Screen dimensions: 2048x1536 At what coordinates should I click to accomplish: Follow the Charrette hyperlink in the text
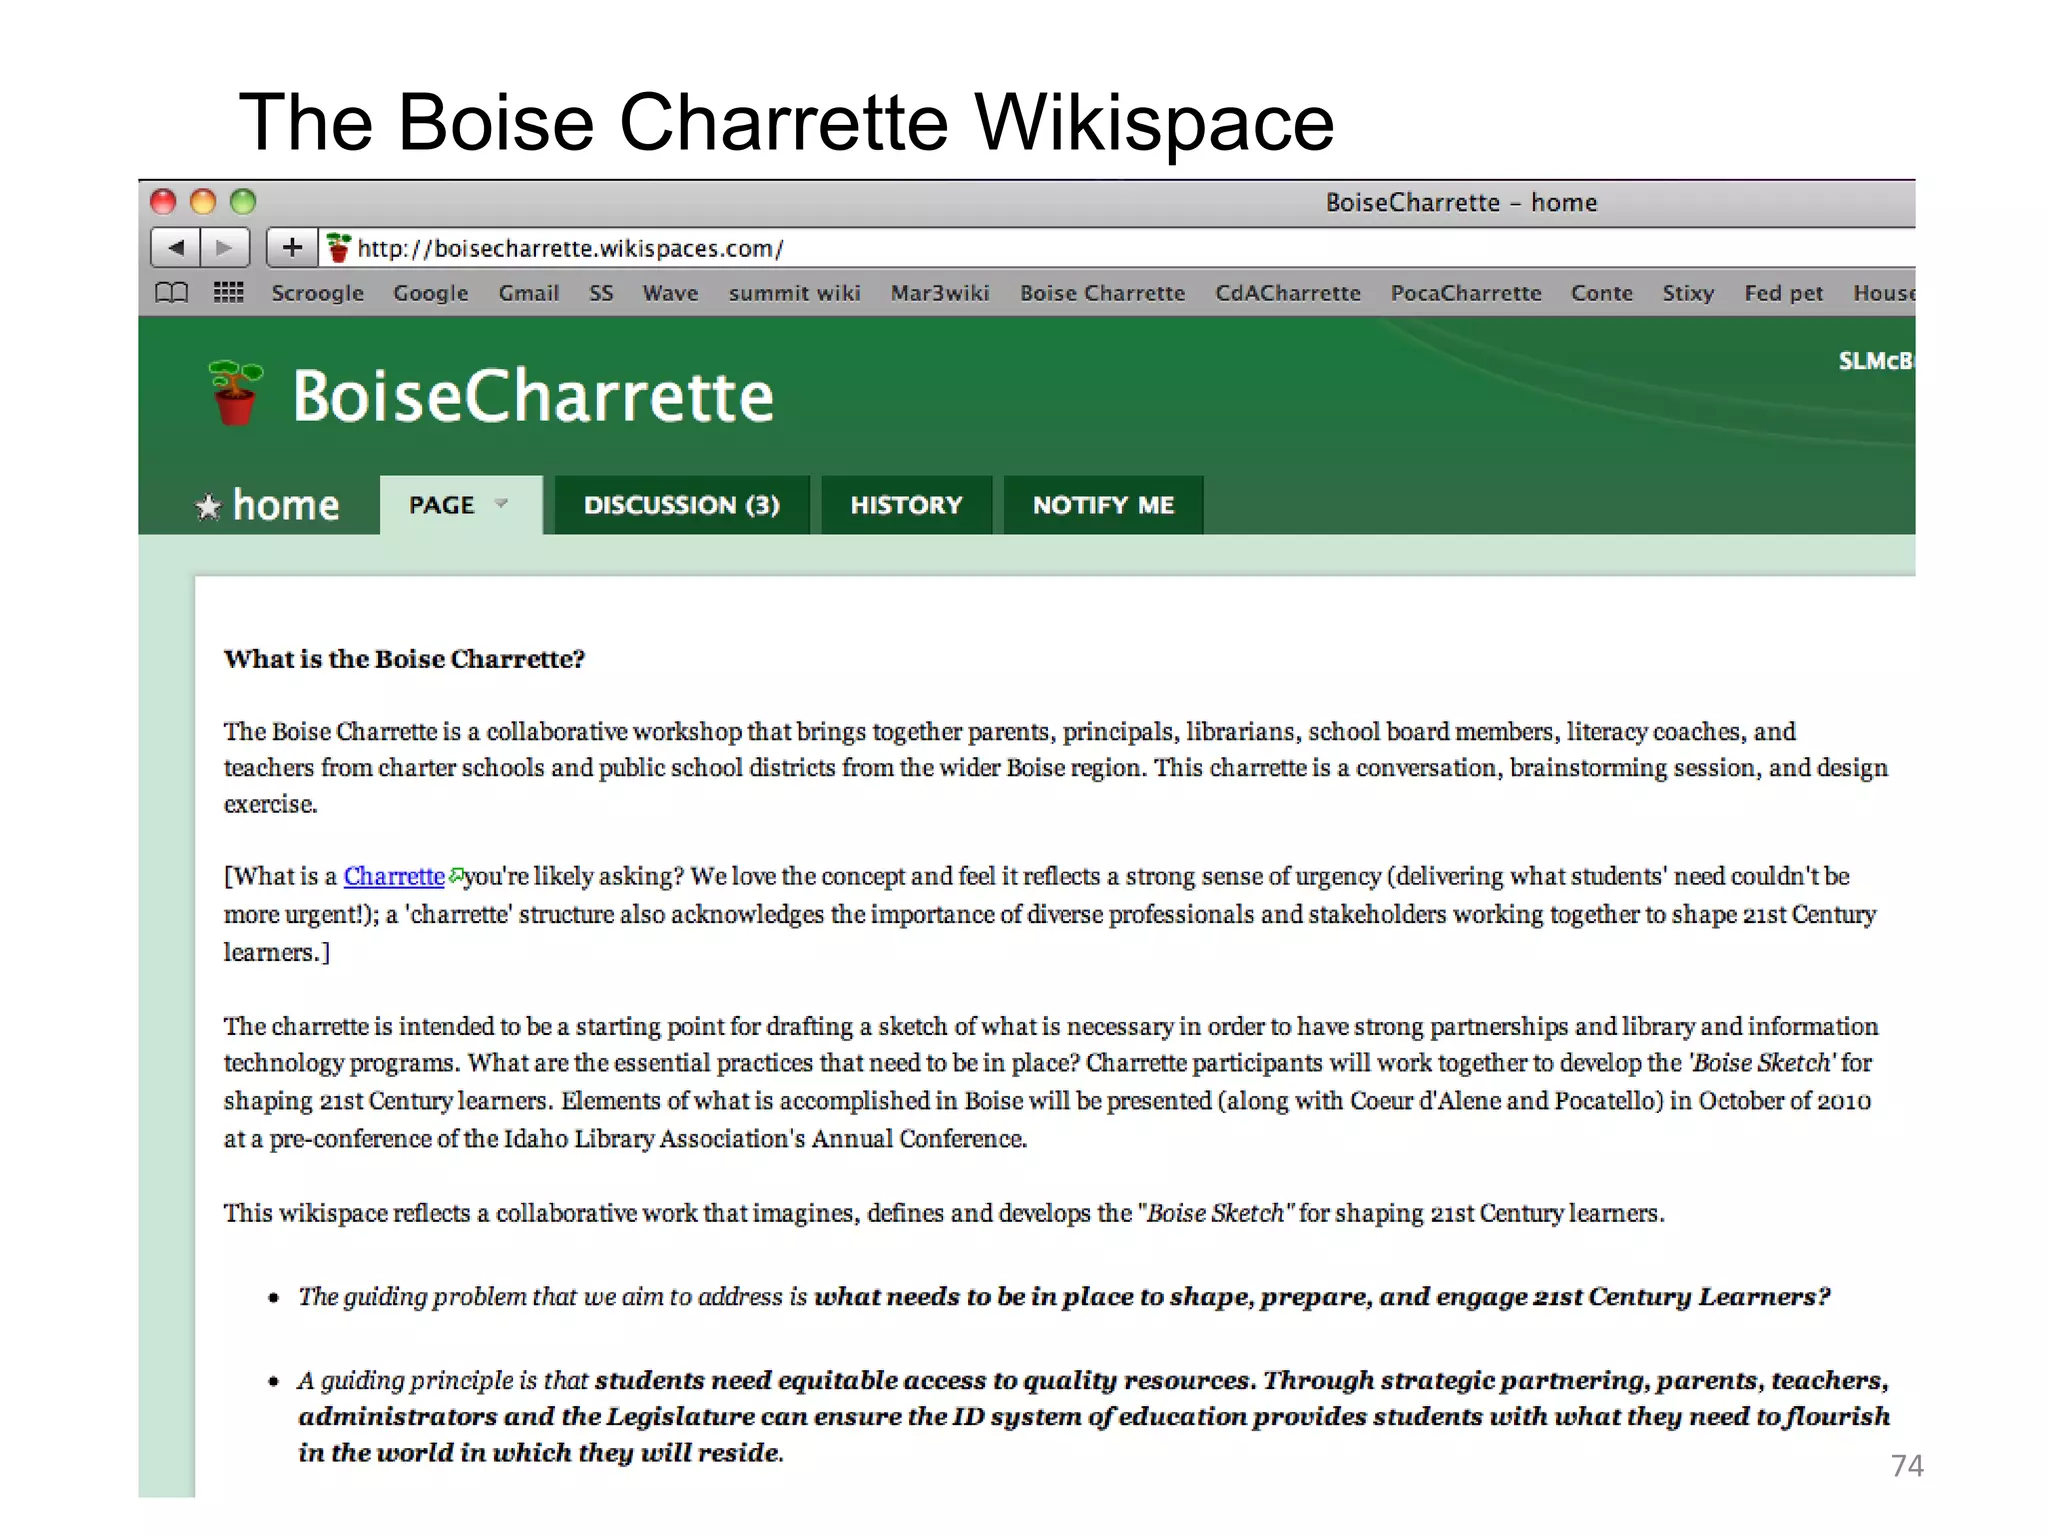[394, 876]
